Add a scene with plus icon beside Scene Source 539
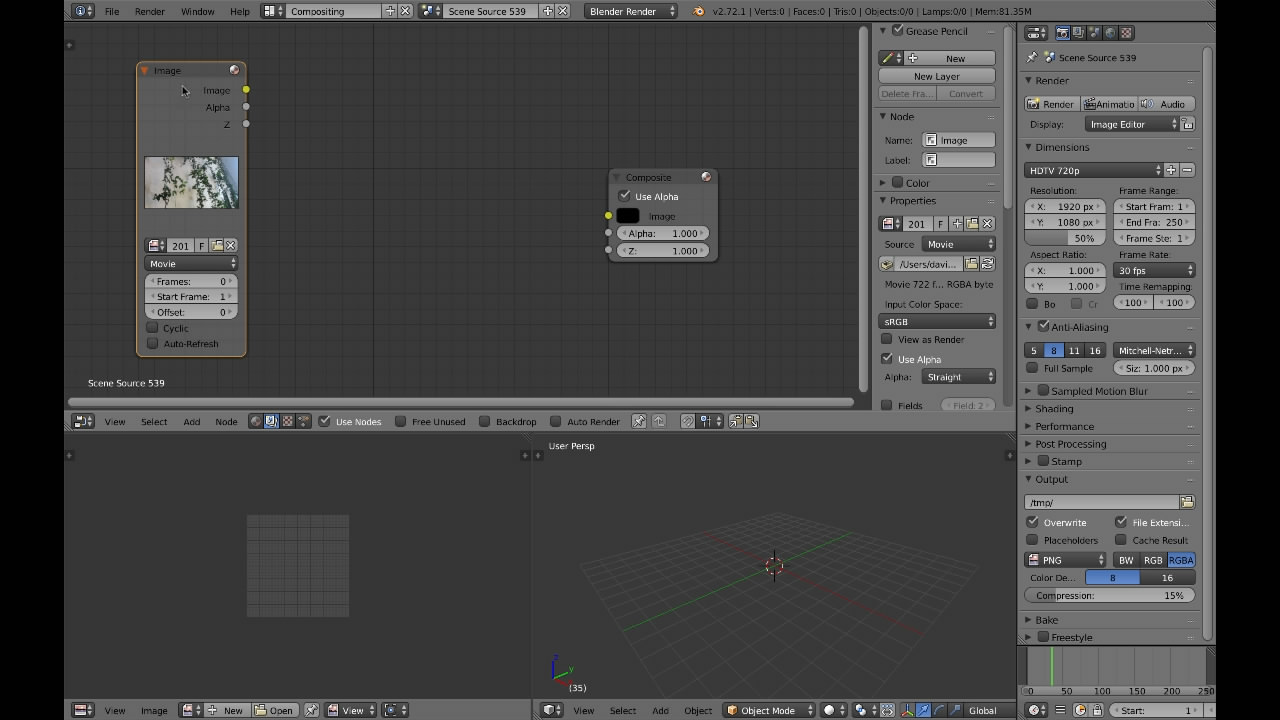1280x720 pixels. click(x=547, y=11)
